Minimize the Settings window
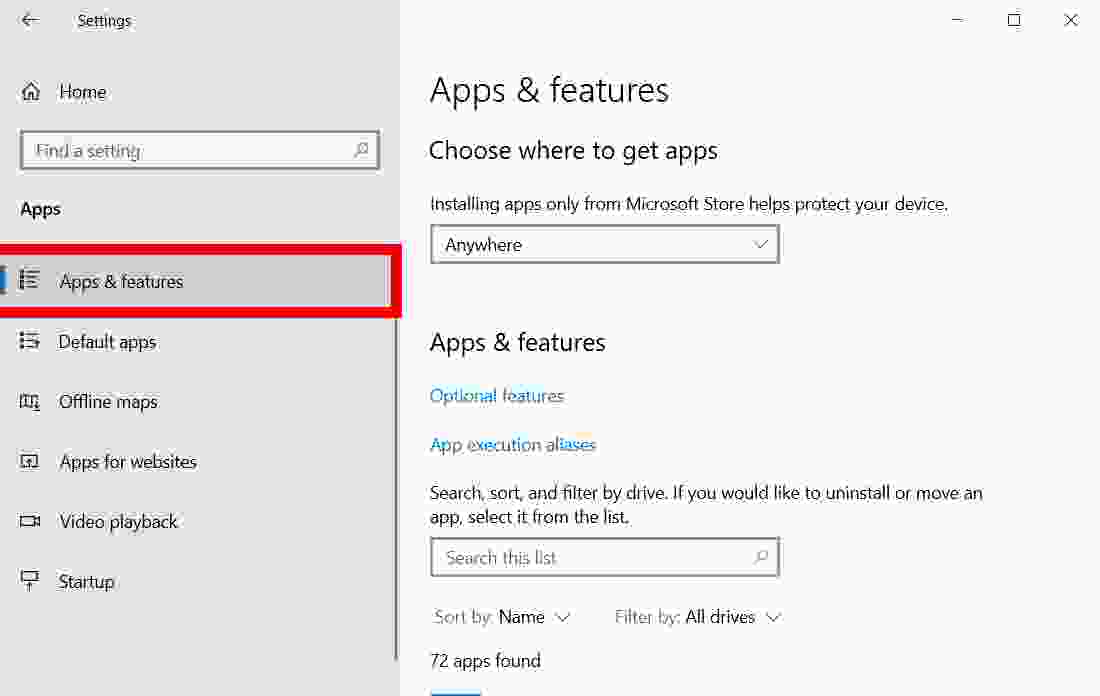 coord(958,20)
